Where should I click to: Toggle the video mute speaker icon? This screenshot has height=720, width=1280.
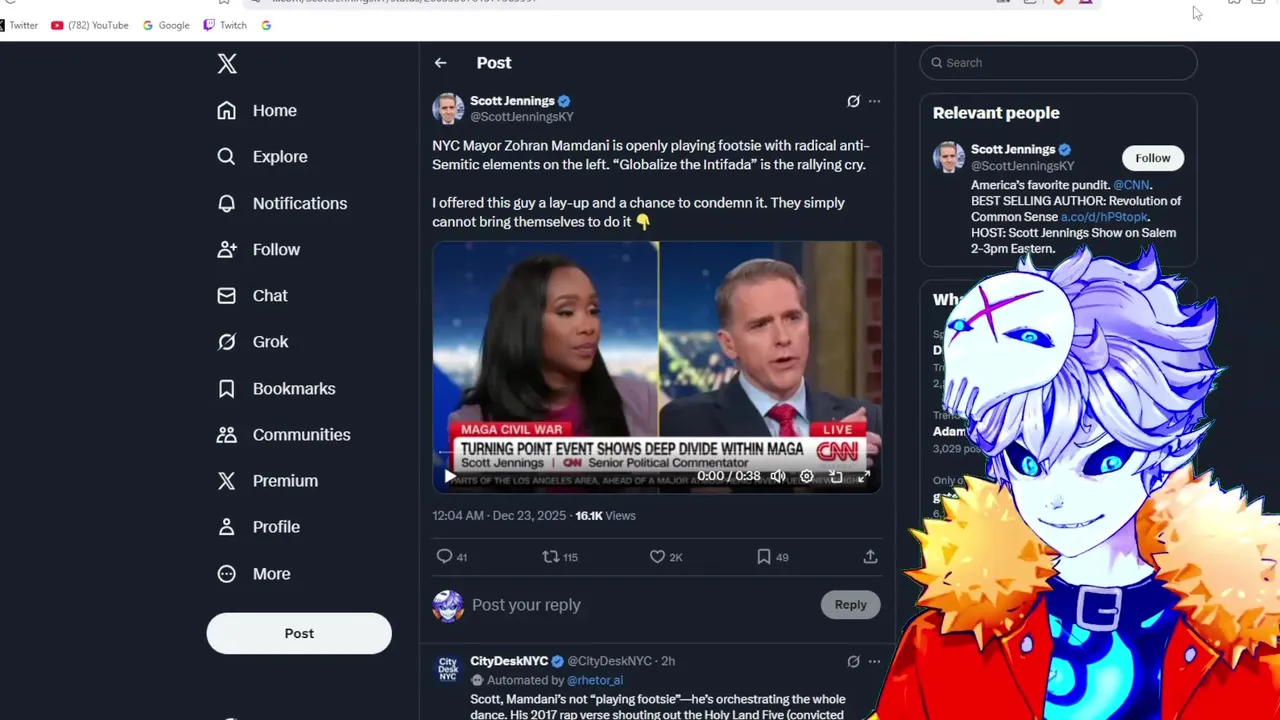[x=777, y=476]
